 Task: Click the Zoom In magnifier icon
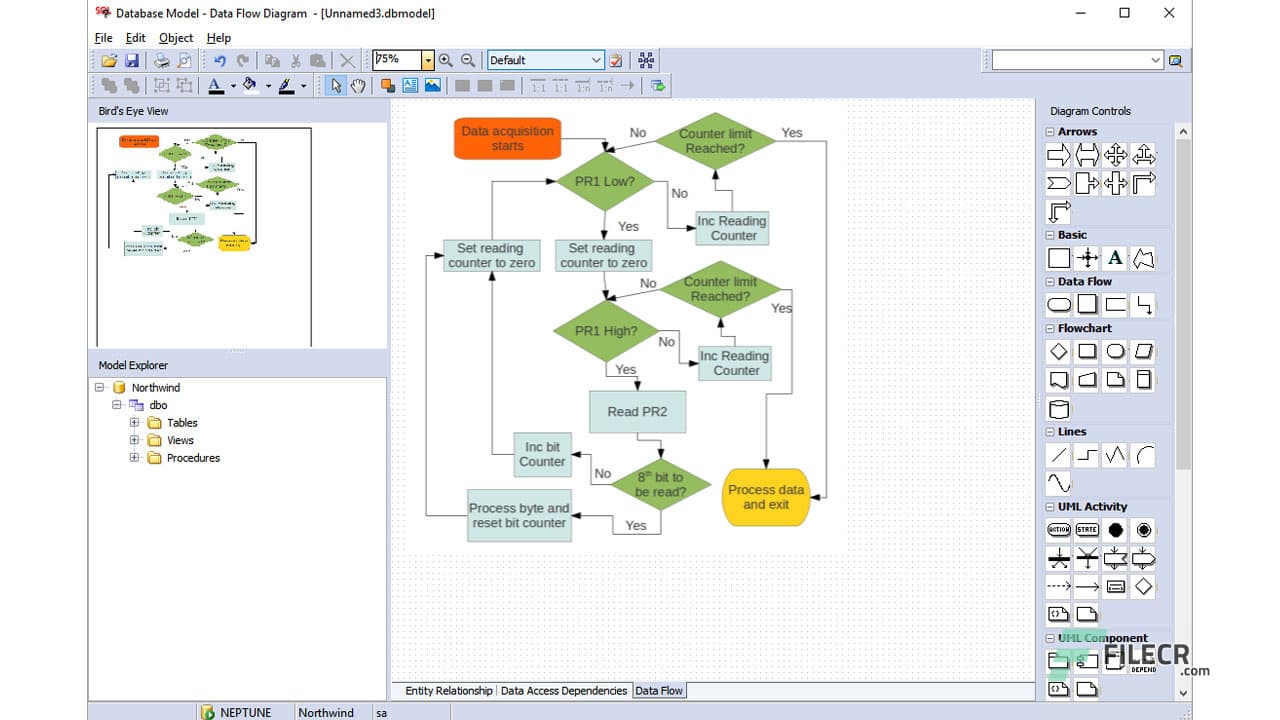click(x=446, y=60)
